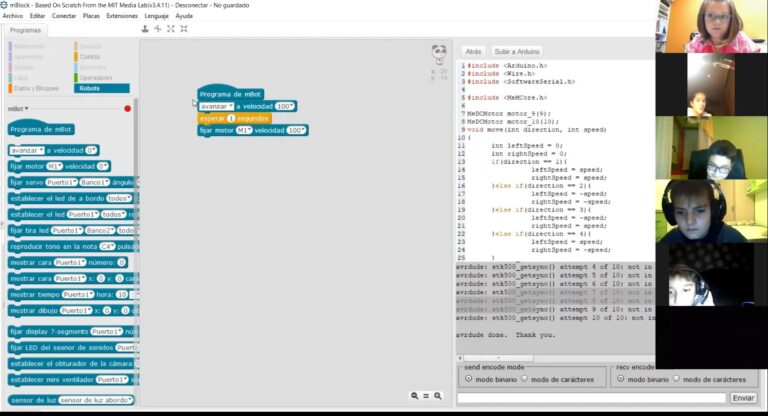
Task: Click the zoom in magnifier on canvas
Action: pyautogui.click(x=438, y=396)
